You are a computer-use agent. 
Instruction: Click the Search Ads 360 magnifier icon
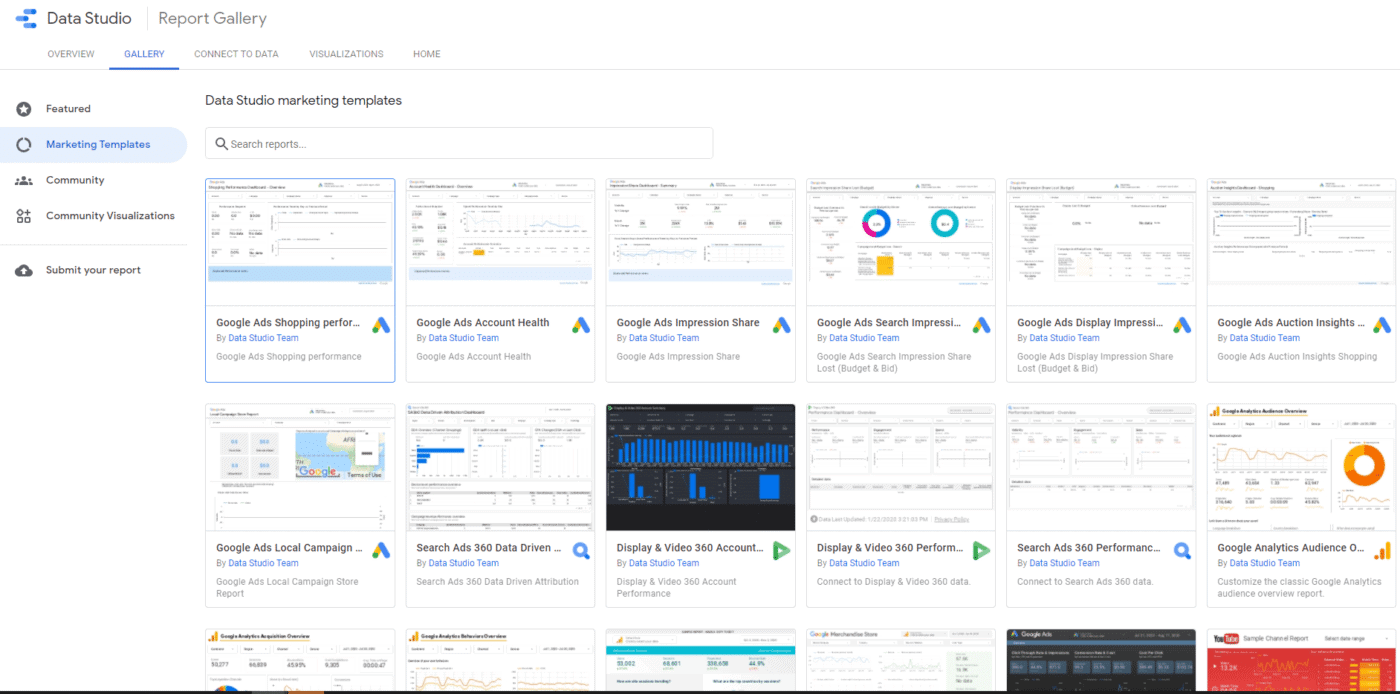point(581,550)
